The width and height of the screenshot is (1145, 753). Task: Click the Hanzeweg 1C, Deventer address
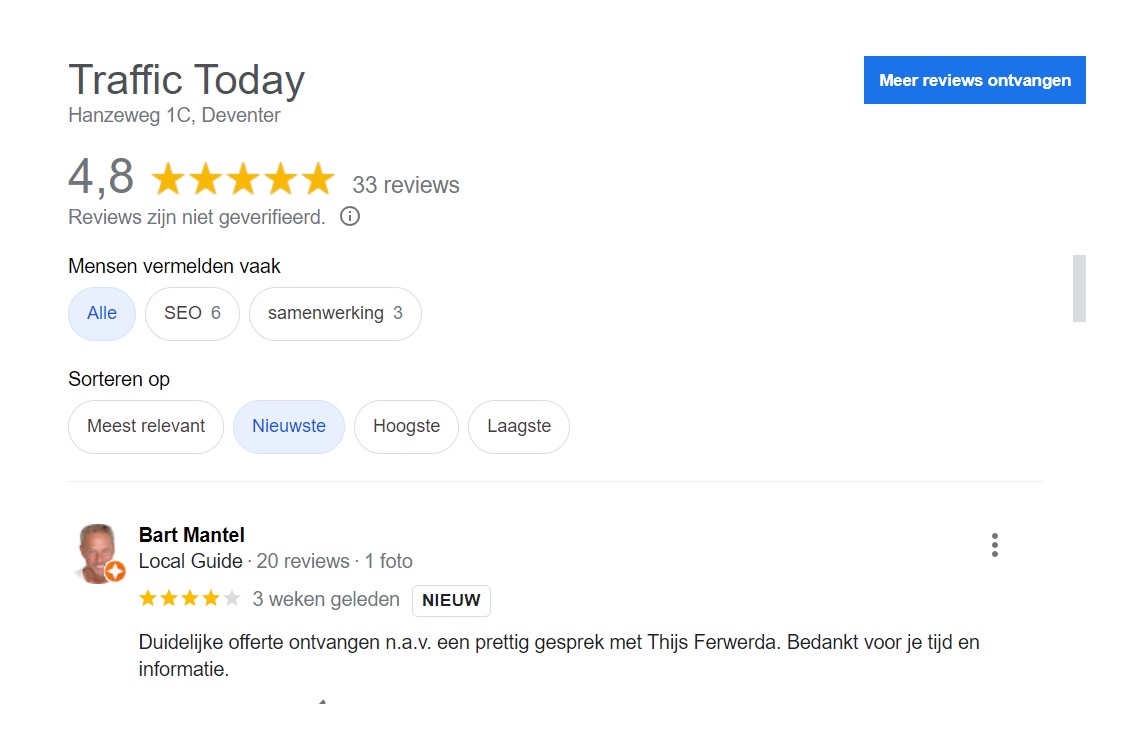click(x=174, y=115)
